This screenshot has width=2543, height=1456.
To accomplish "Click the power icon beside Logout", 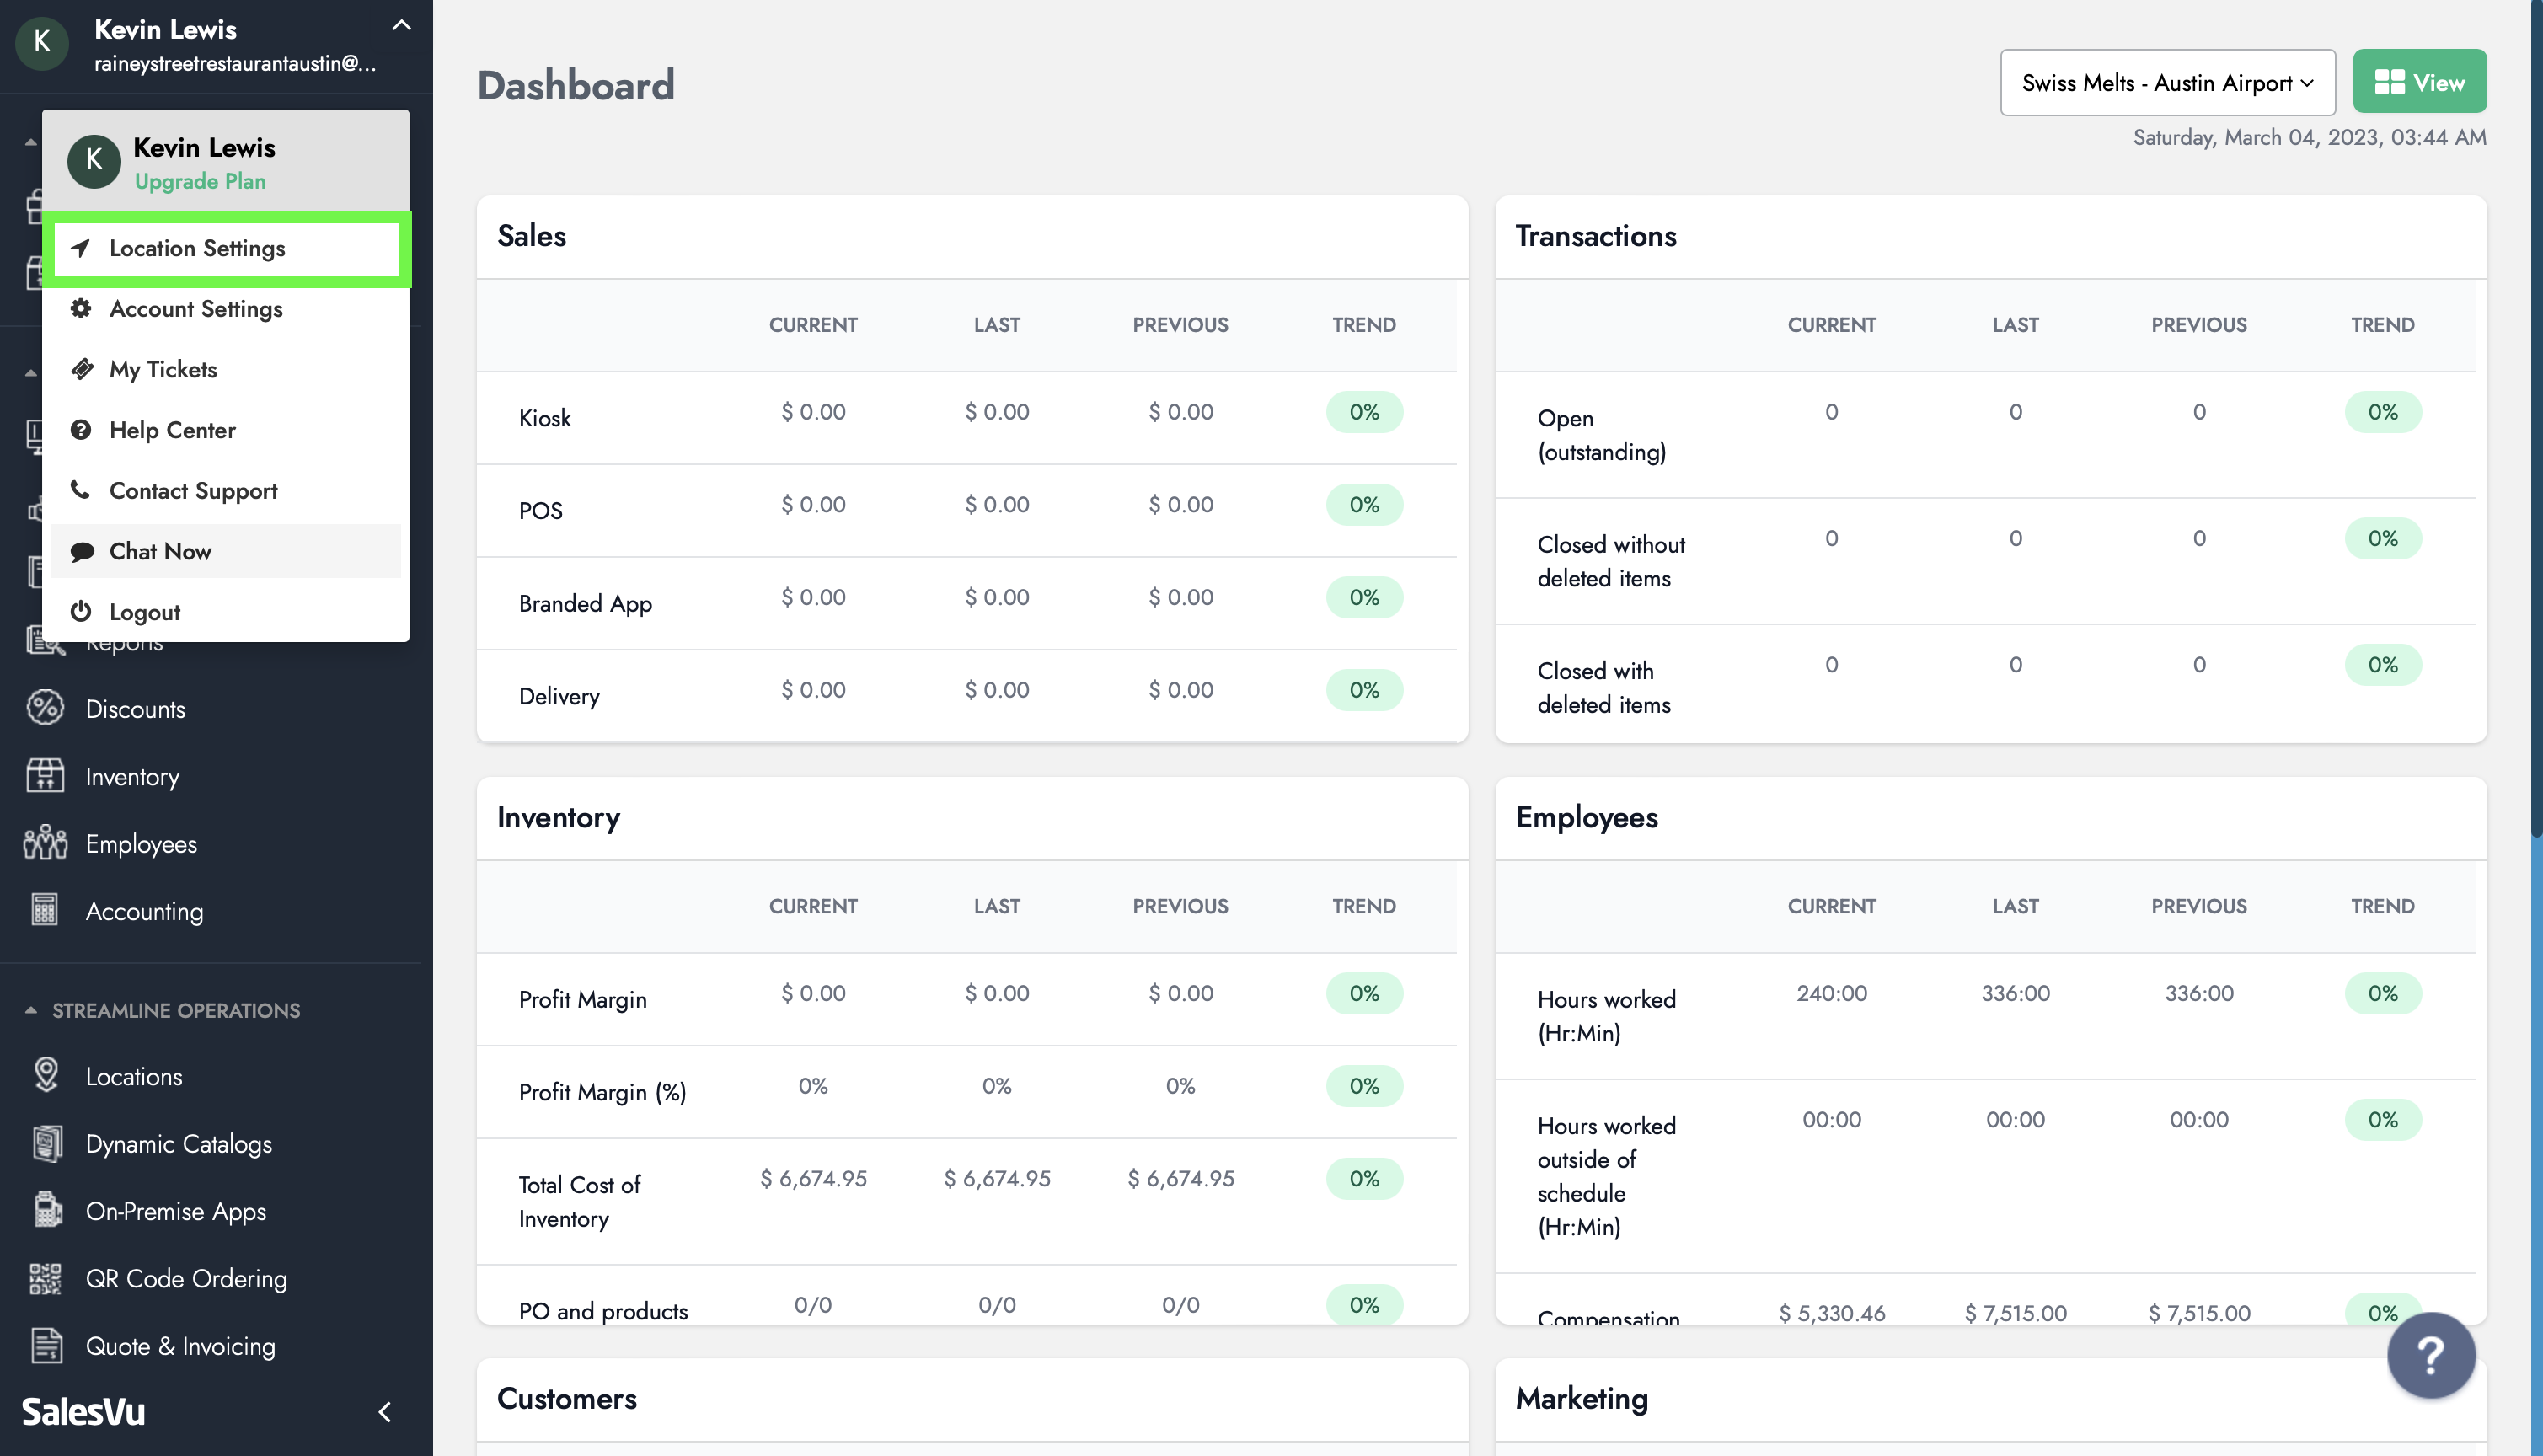I will pyautogui.click(x=81, y=611).
